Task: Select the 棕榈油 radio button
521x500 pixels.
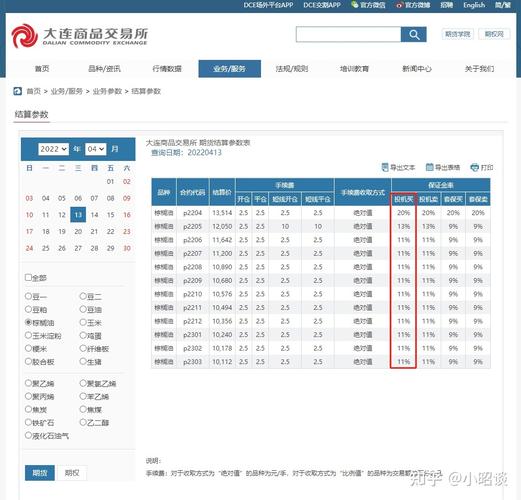Action: 28,322
